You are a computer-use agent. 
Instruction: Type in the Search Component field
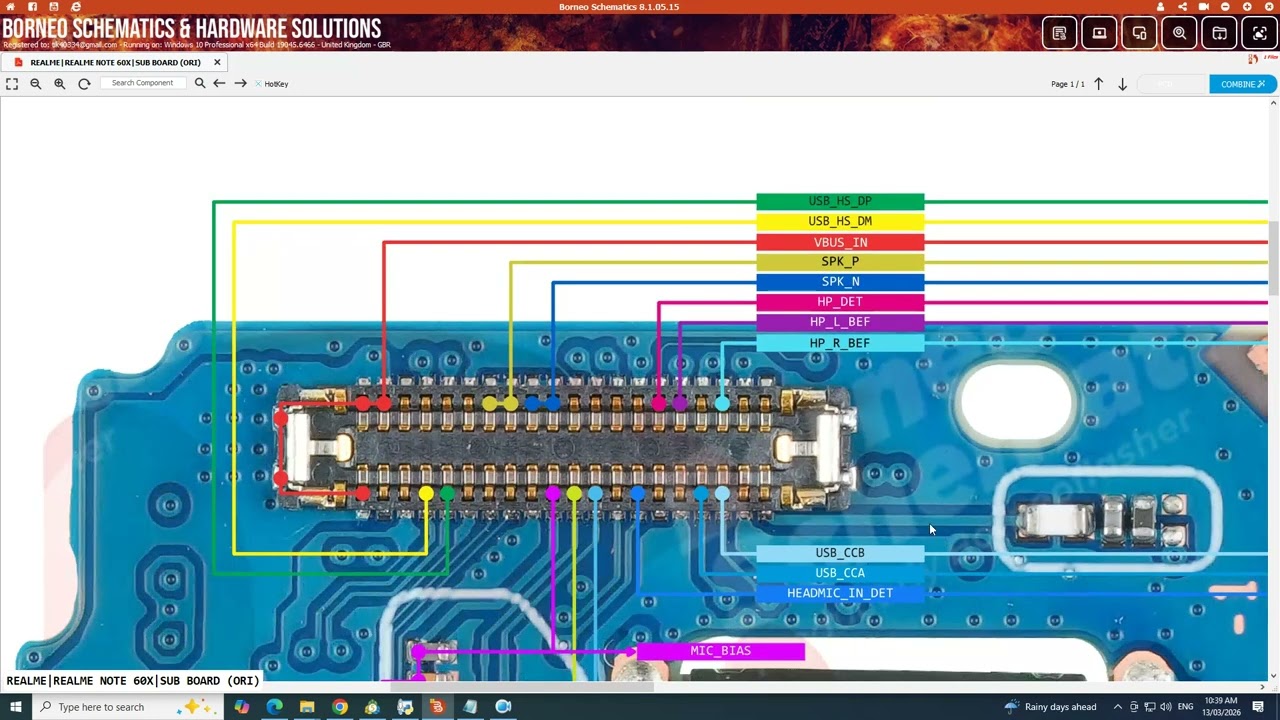pyautogui.click(x=143, y=83)
